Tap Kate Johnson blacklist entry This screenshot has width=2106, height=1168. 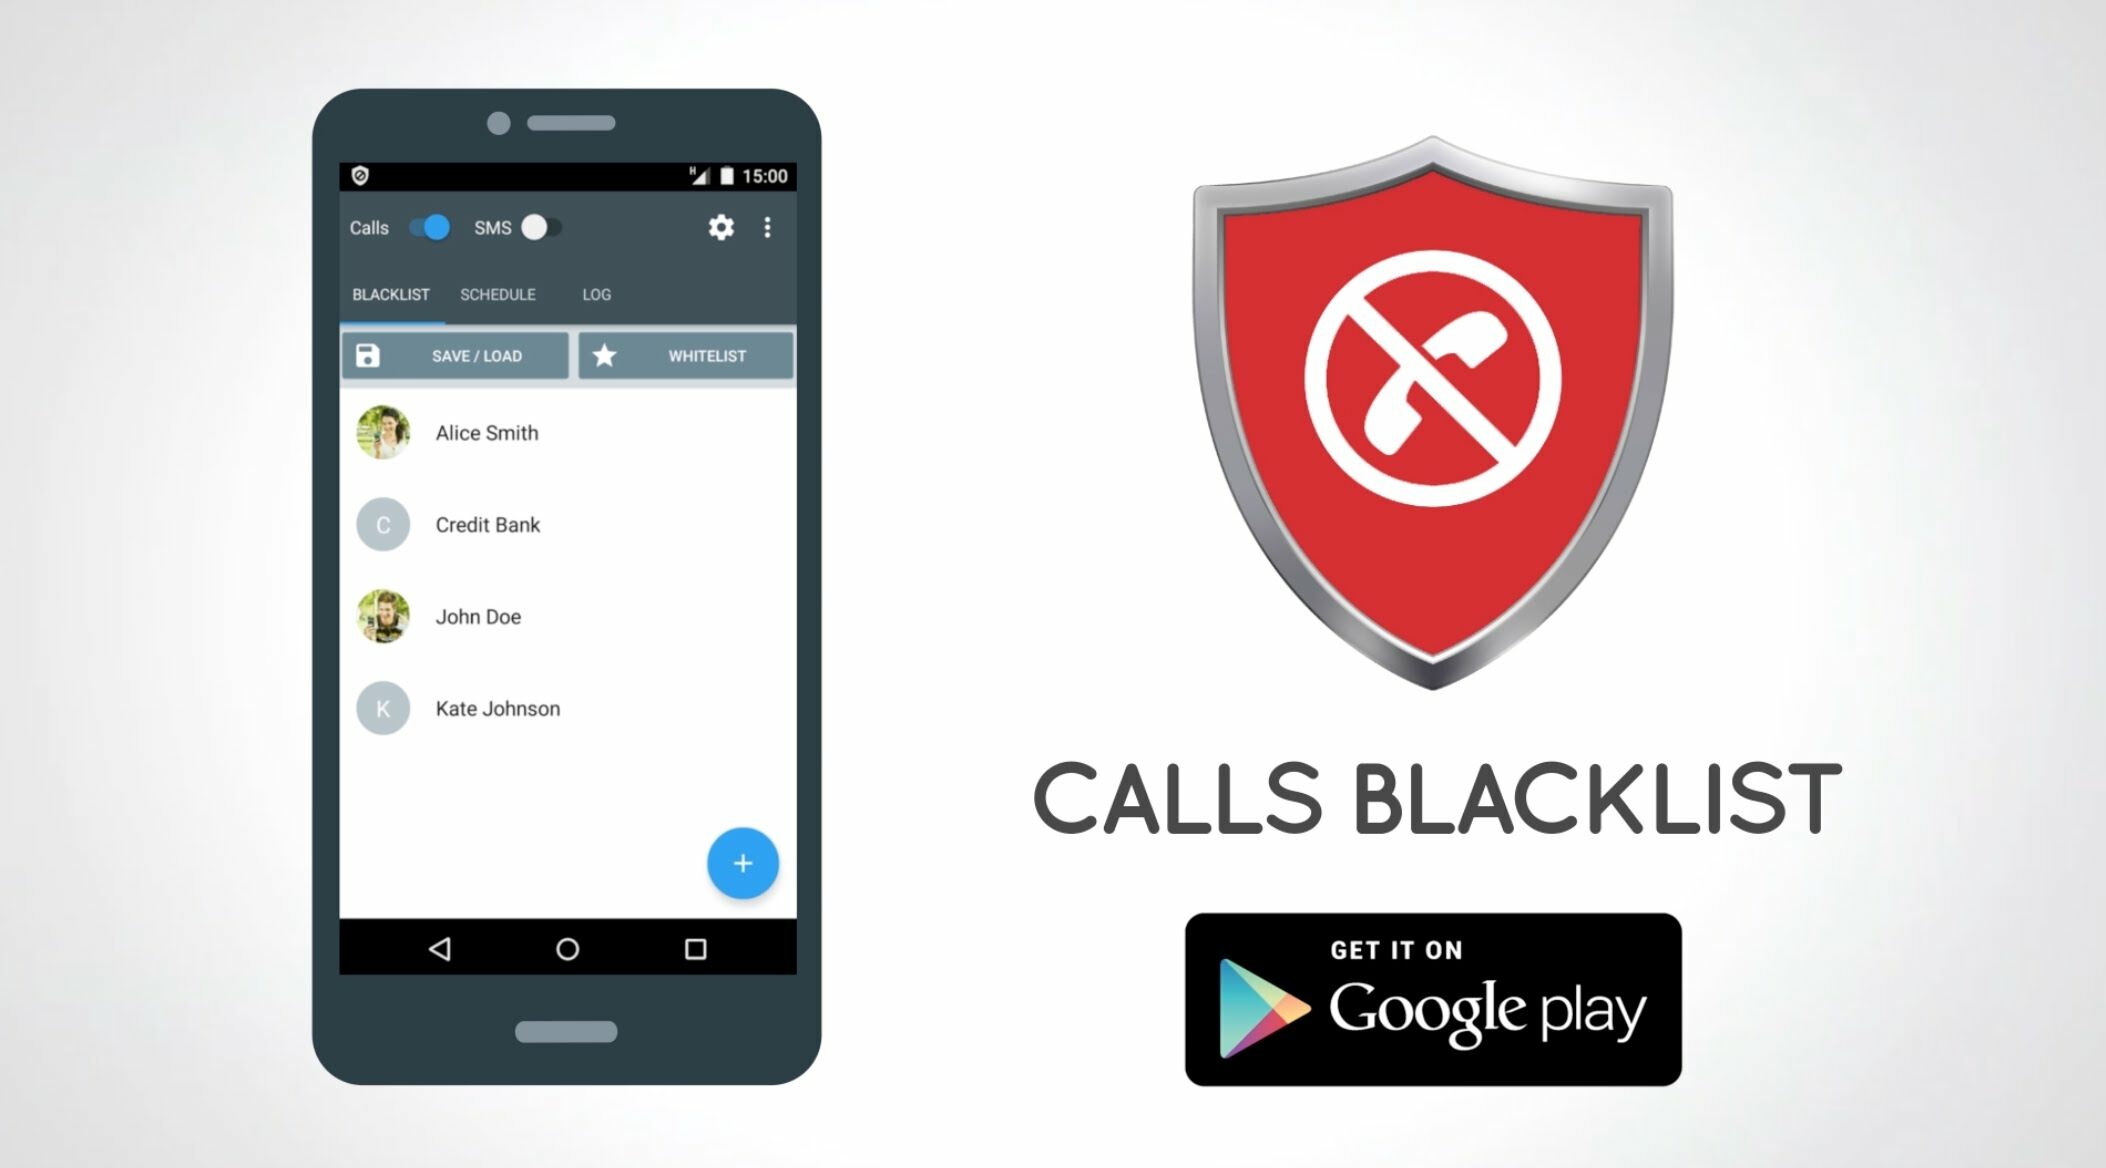coord(566,708)
